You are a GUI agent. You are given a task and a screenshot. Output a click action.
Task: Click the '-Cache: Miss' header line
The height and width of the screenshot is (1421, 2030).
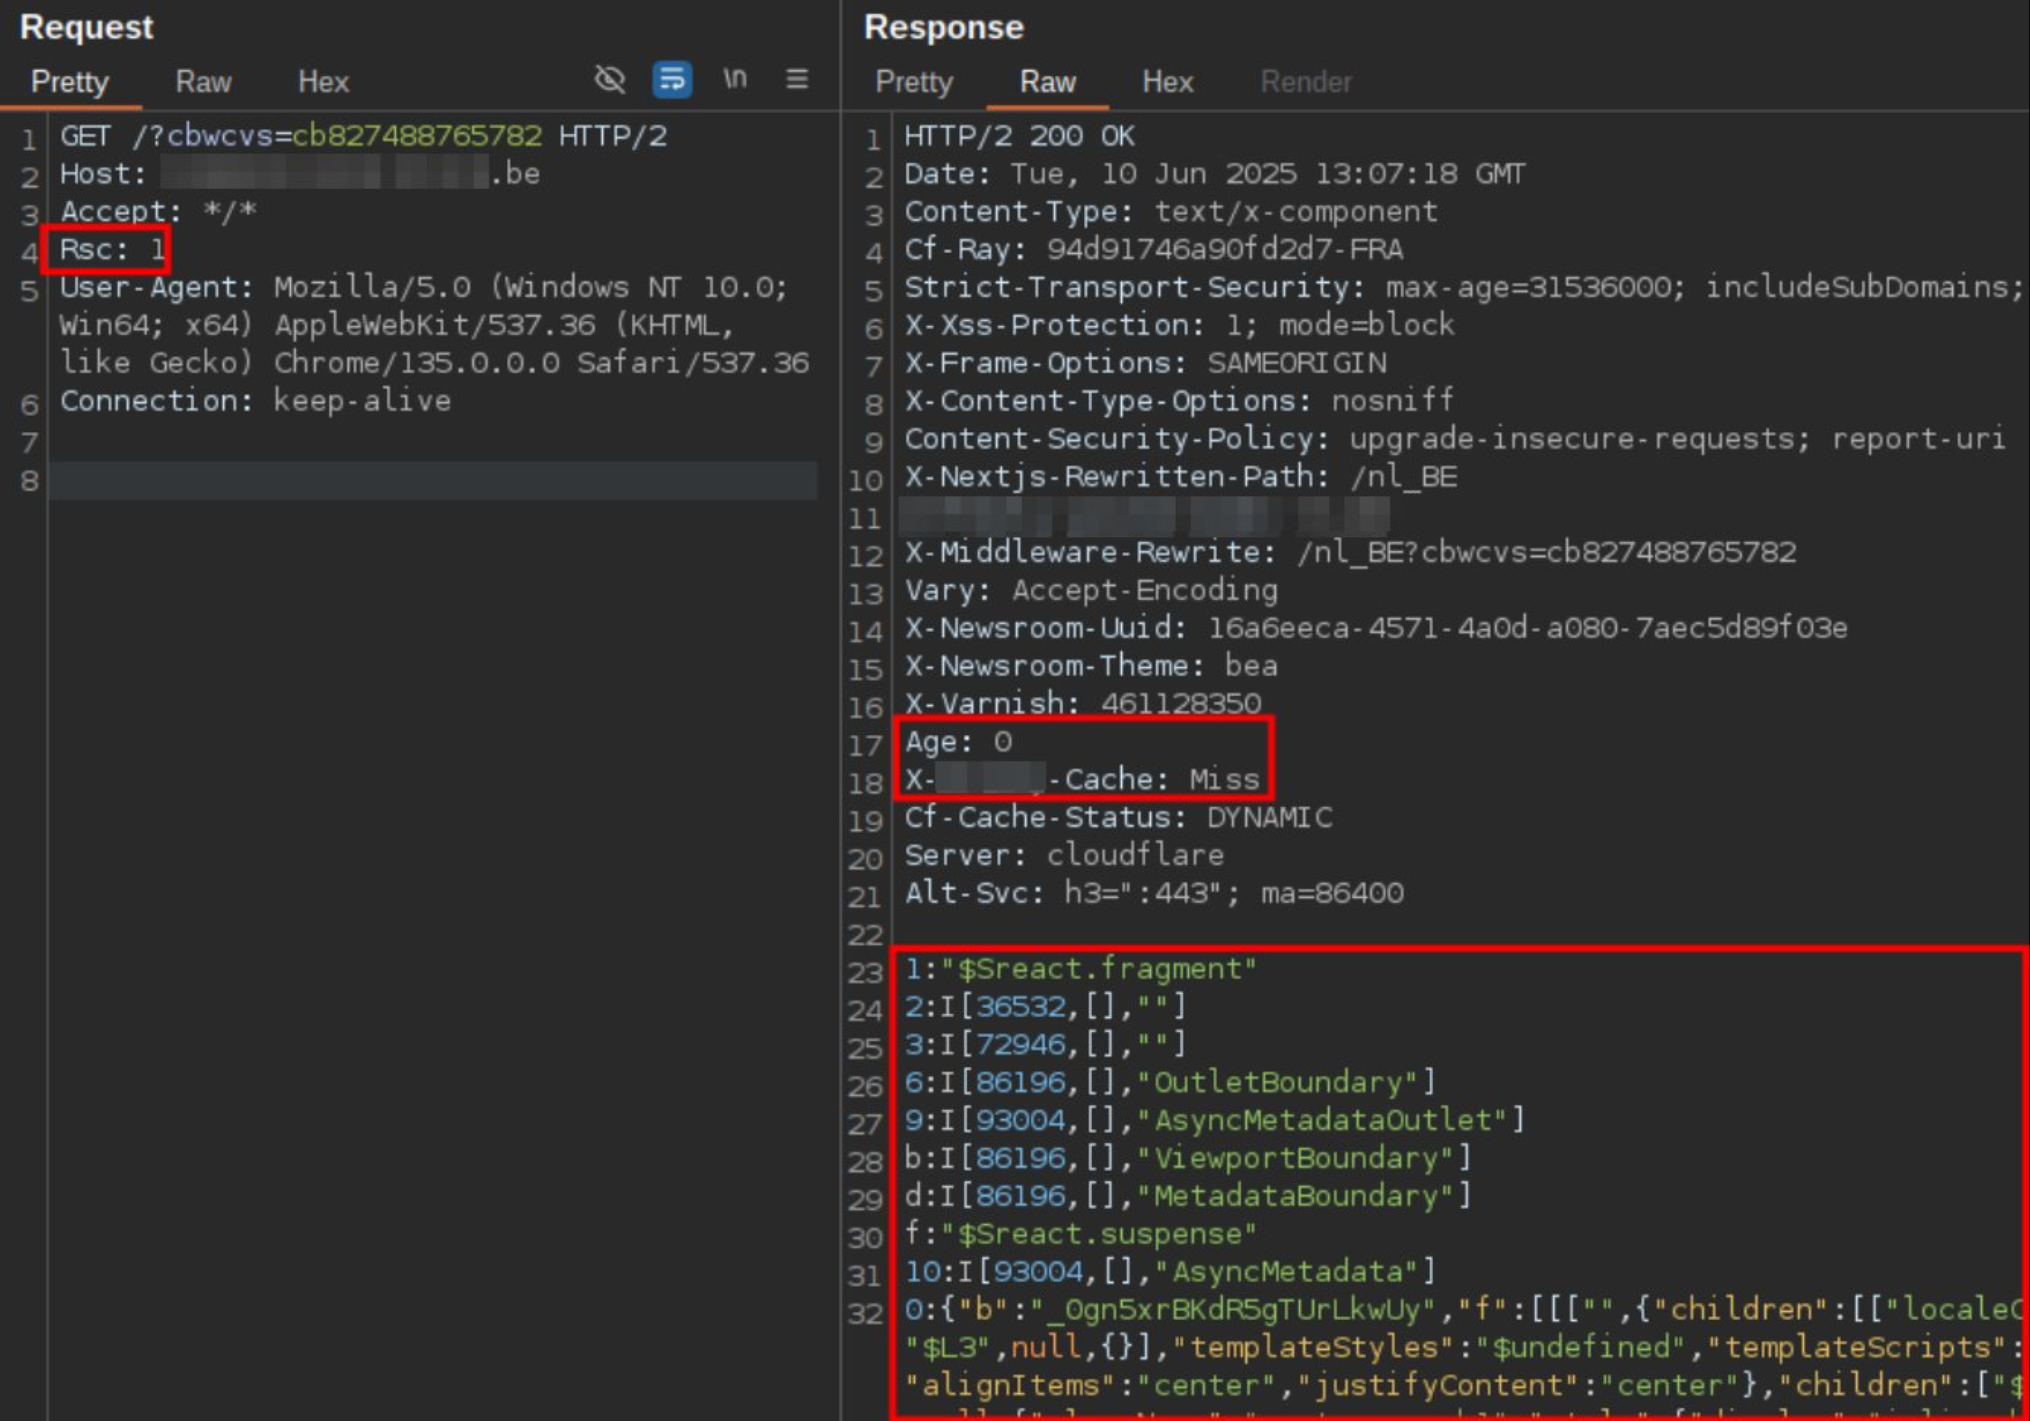1082,780
